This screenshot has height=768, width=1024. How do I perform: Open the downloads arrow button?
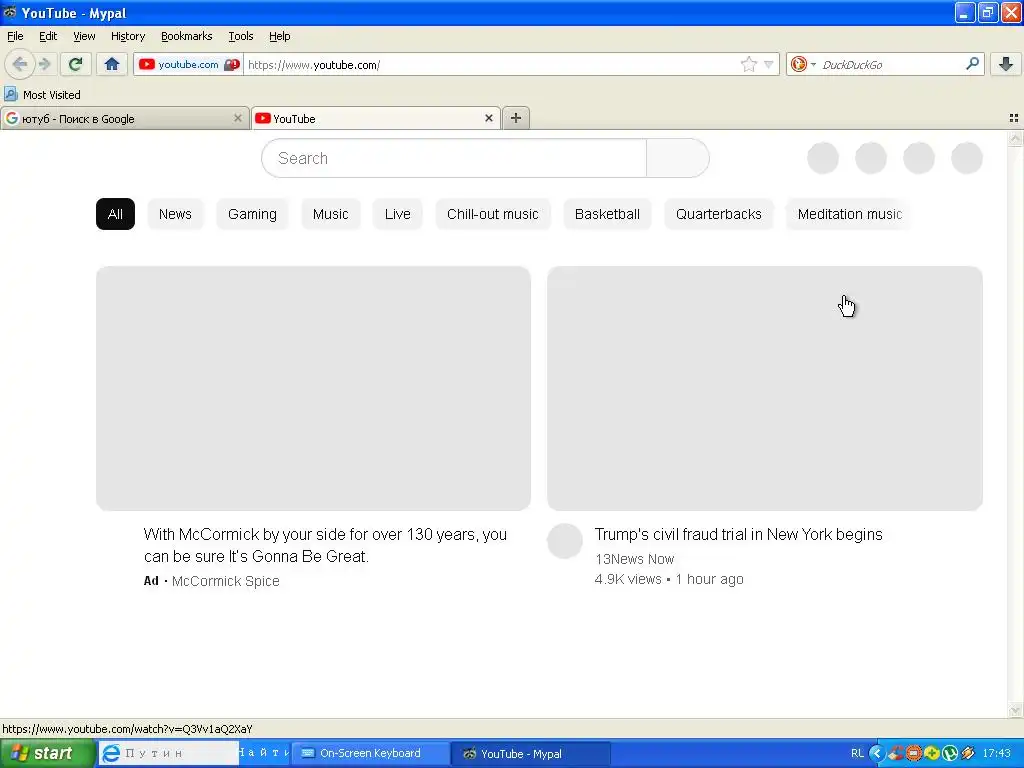click(x=1006, y=64)
